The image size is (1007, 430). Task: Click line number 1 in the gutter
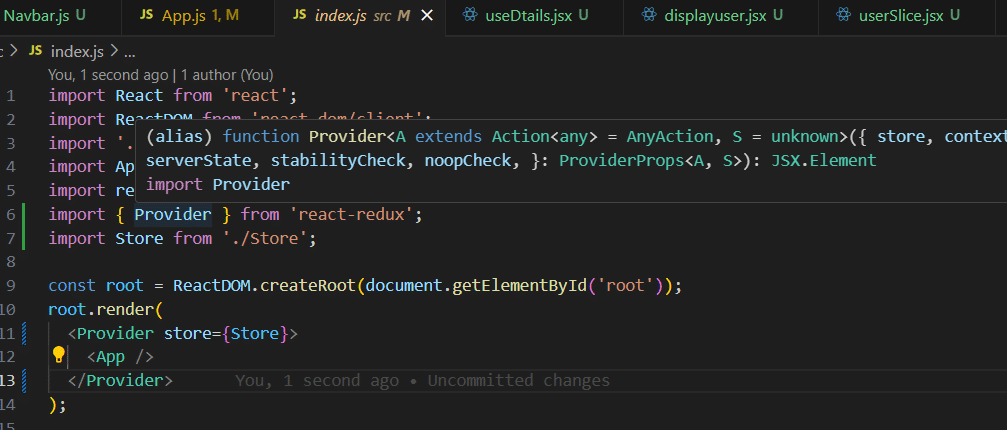point(11,96)
